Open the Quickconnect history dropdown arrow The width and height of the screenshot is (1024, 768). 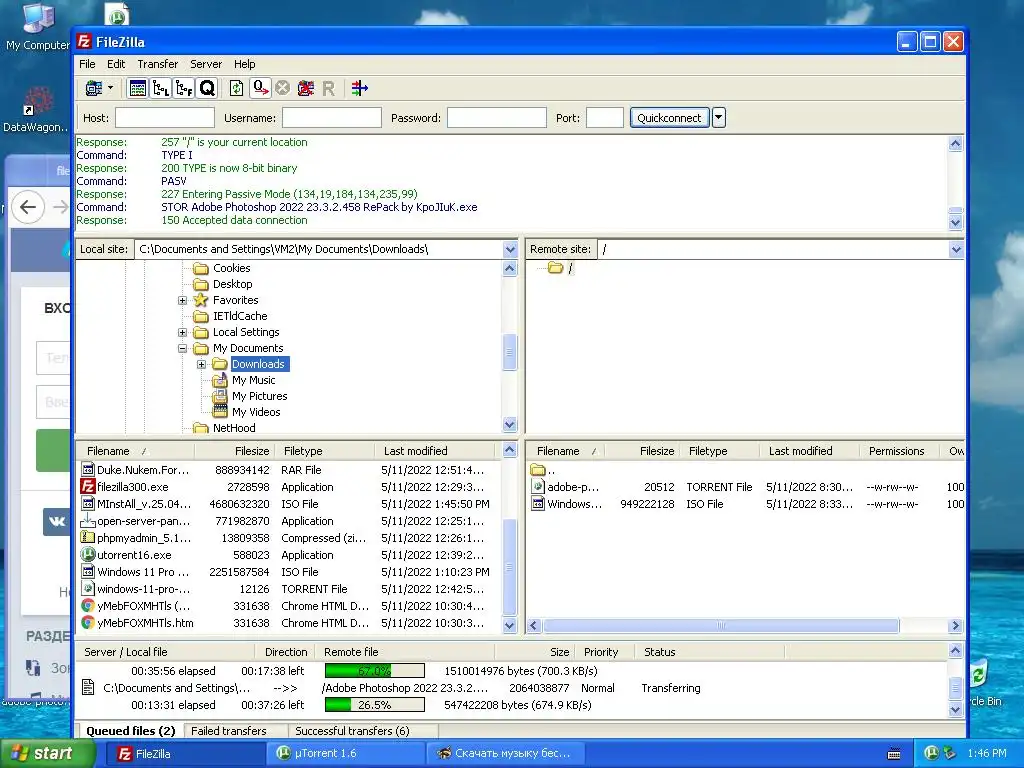[x=718, y=118]
